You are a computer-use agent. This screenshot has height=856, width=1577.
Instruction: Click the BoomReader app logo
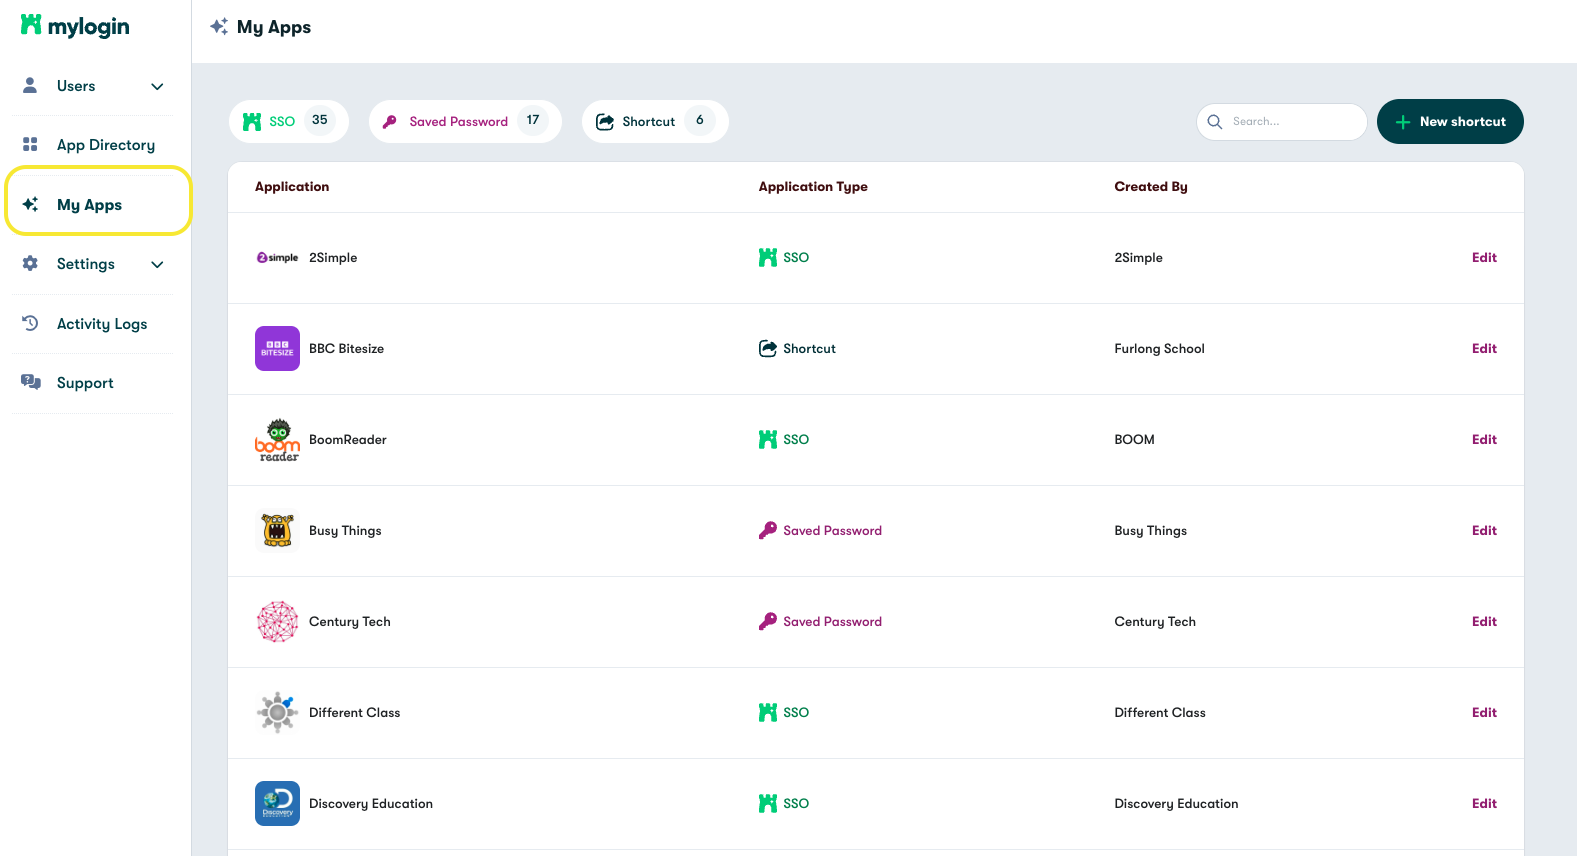(277, 440)
